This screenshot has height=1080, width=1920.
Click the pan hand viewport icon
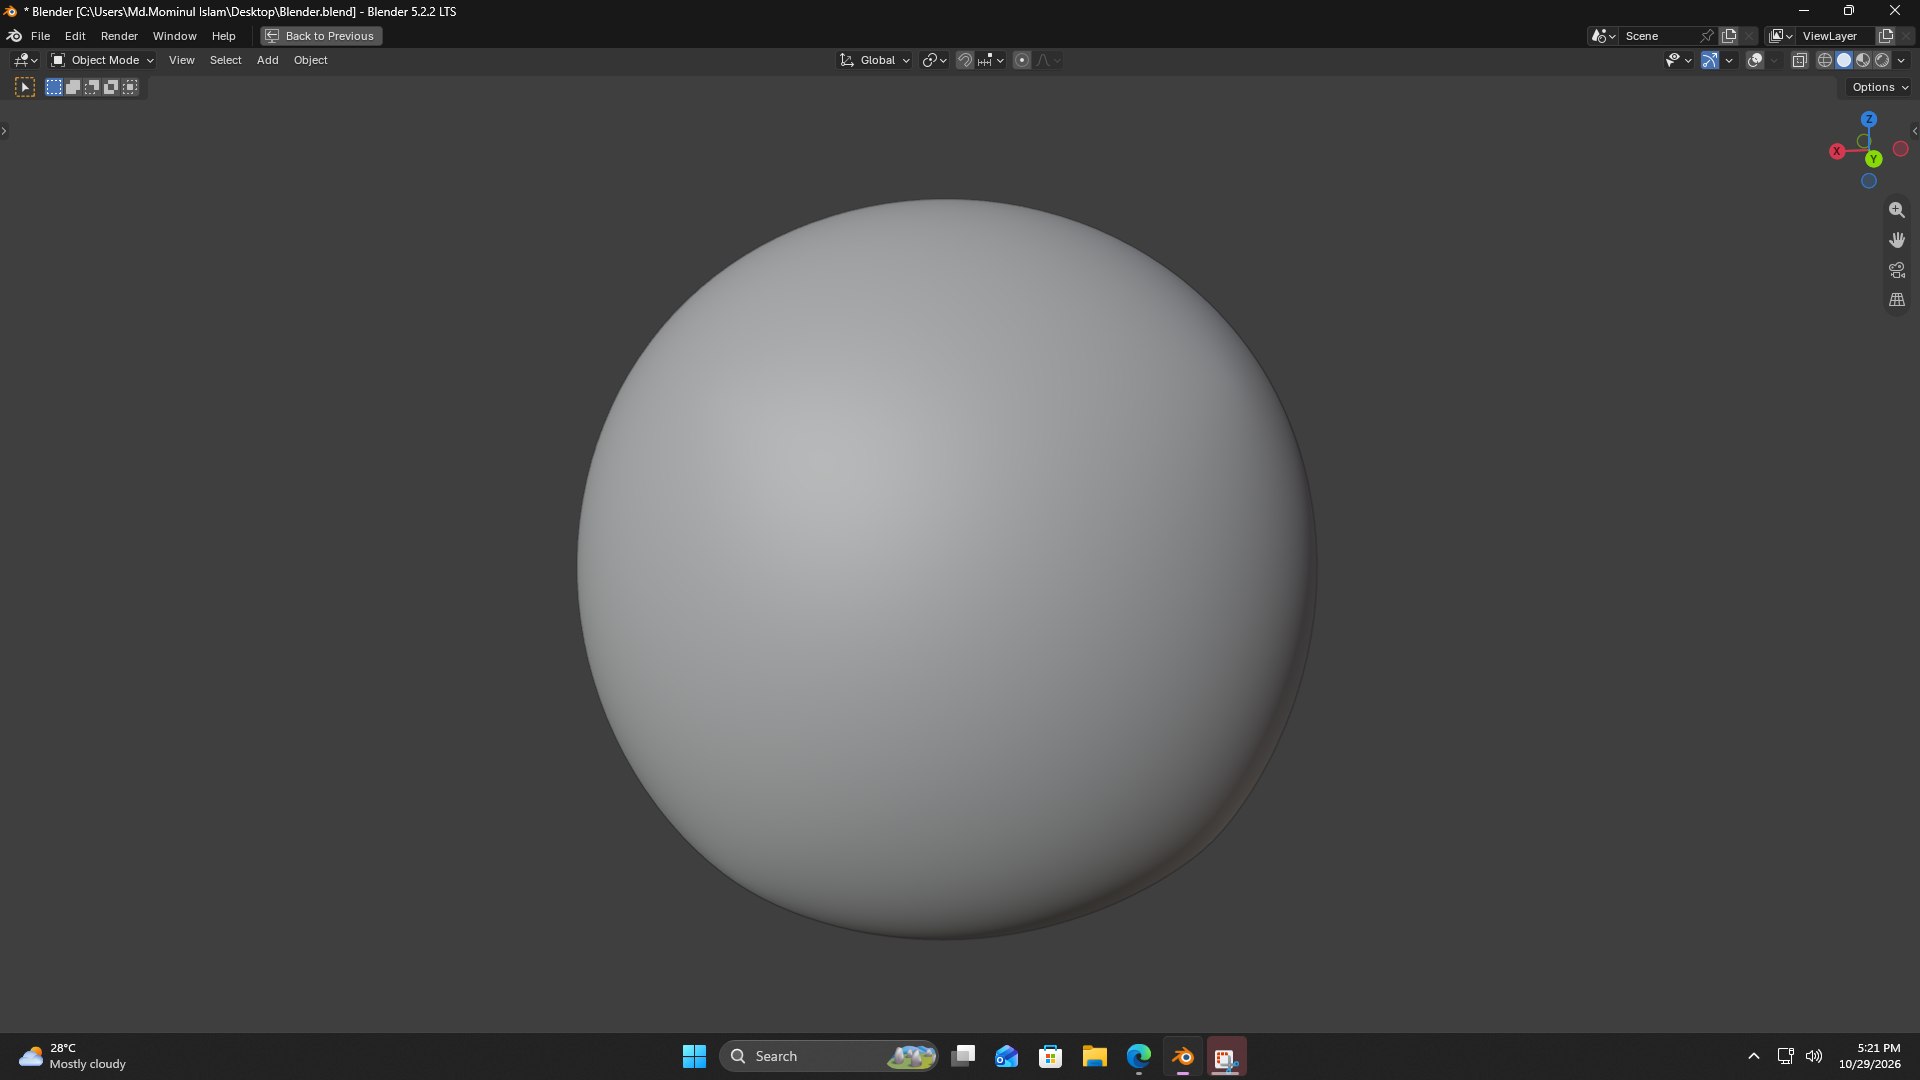point(1896,240)
